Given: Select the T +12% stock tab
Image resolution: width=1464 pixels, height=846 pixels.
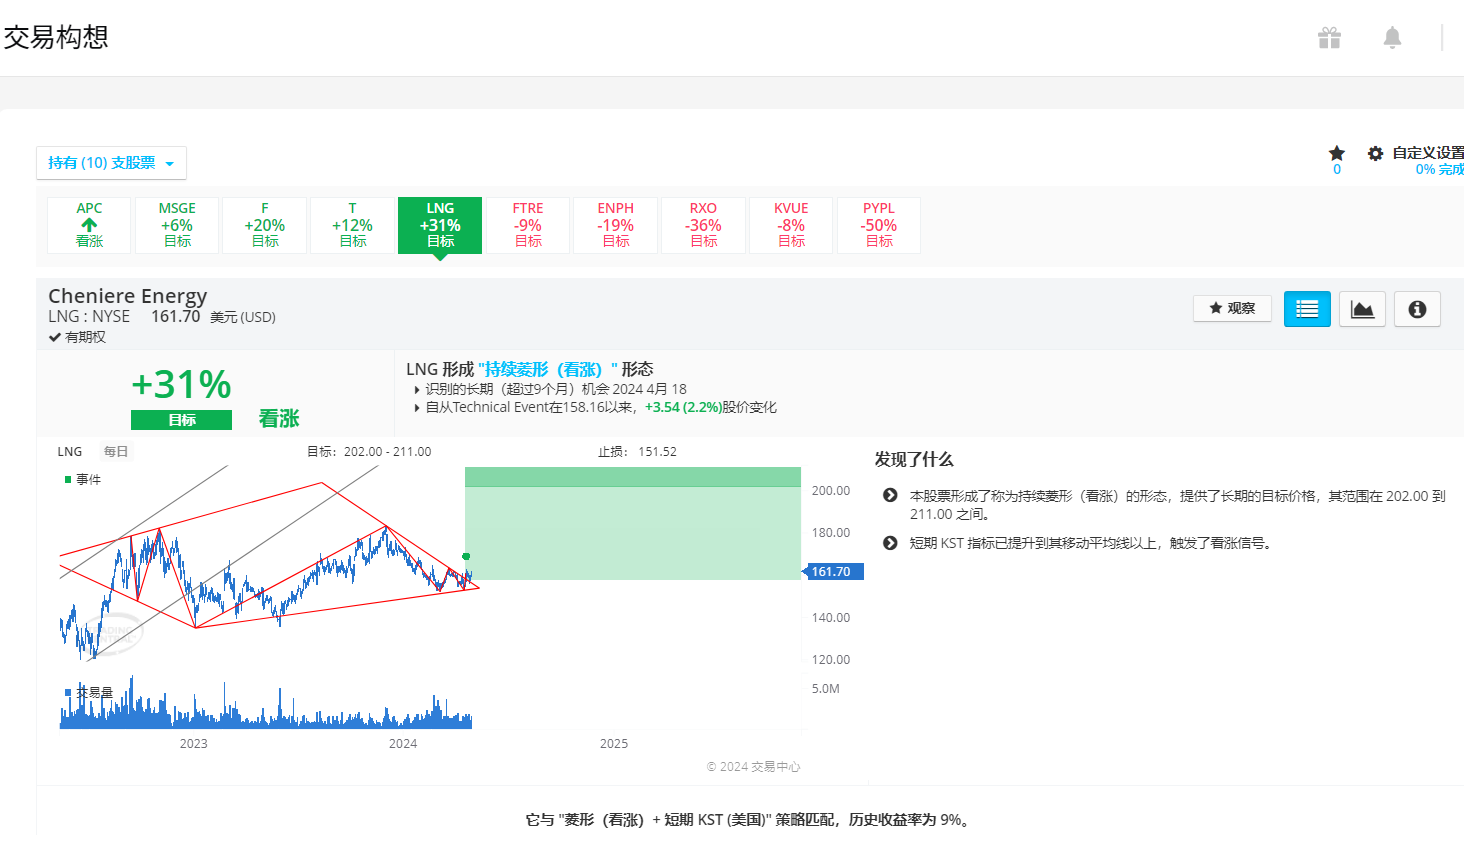Looking at the screenshot, I should click(x=352, y=225).
